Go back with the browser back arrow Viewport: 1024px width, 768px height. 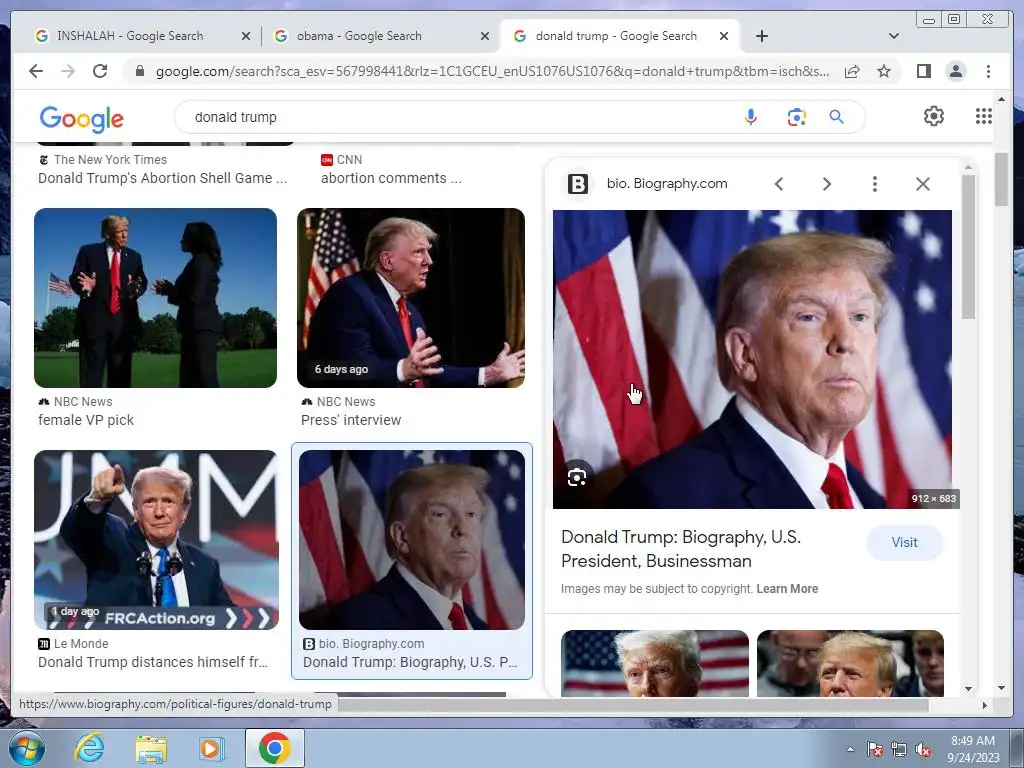tap(36, 71)
